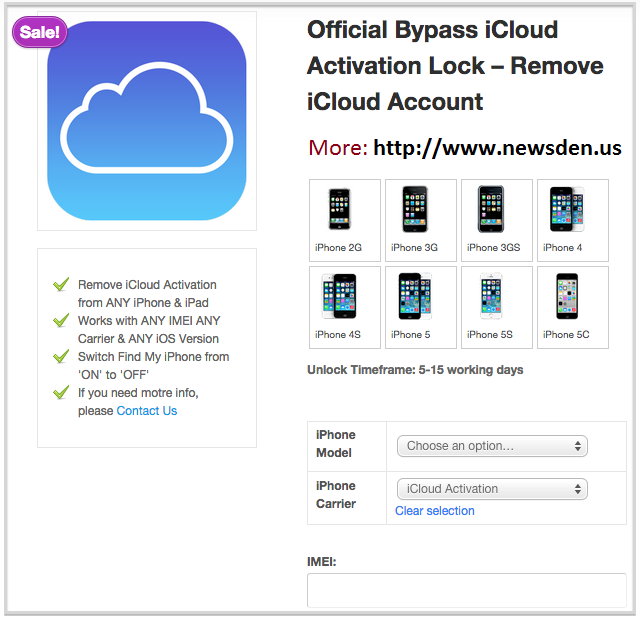The height and width of the screenshot is (617, 640).
Task: Pick the iPhone 5S model tile
Action: click(x=497, y=307)
